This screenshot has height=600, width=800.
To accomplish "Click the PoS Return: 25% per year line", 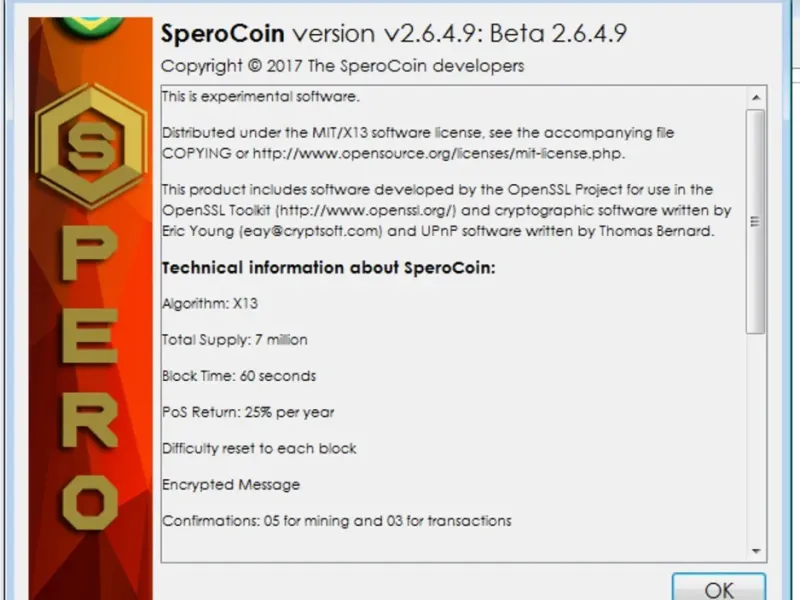I will coord(248,412).
